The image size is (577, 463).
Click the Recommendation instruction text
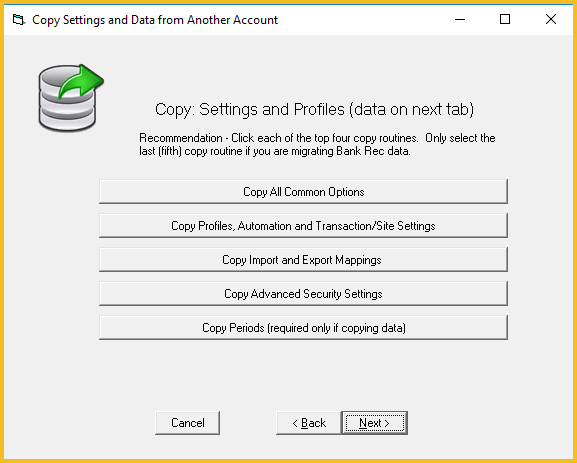click(x=317, y=144)
